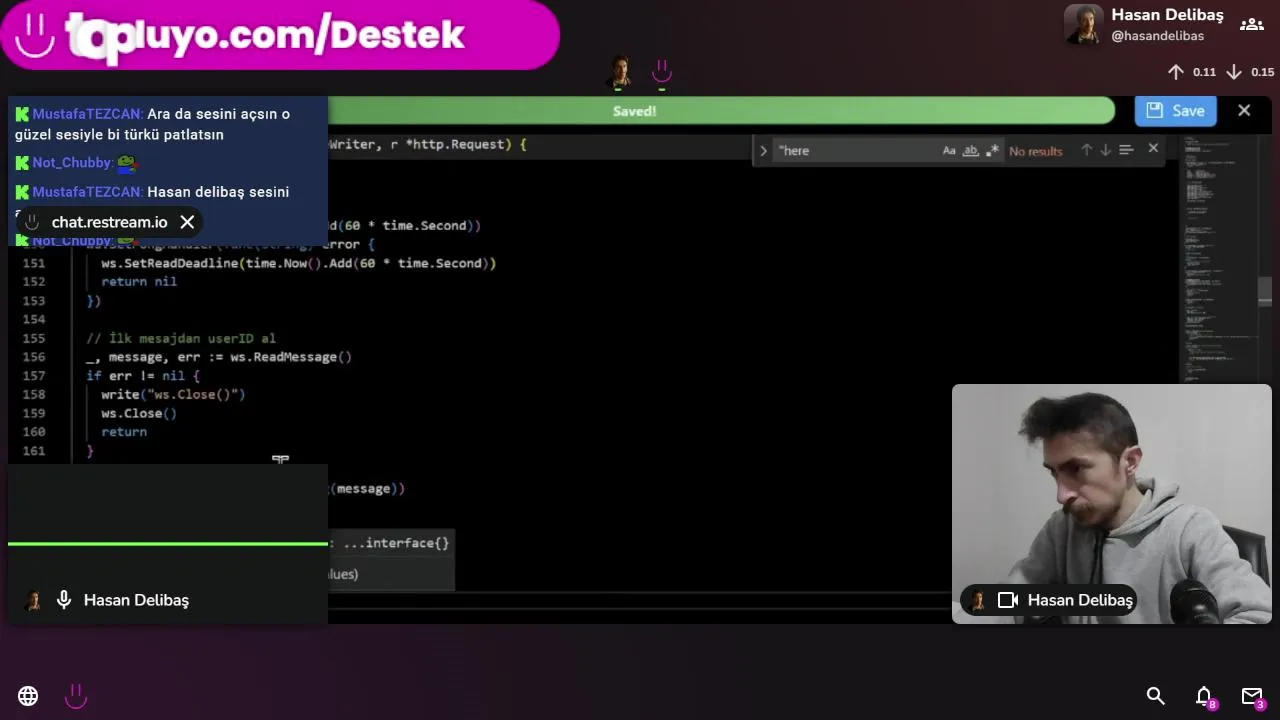Click the comment "İlk mesajdan userID al"
The width and height of the screenshot is (1280, 720).
181,338
